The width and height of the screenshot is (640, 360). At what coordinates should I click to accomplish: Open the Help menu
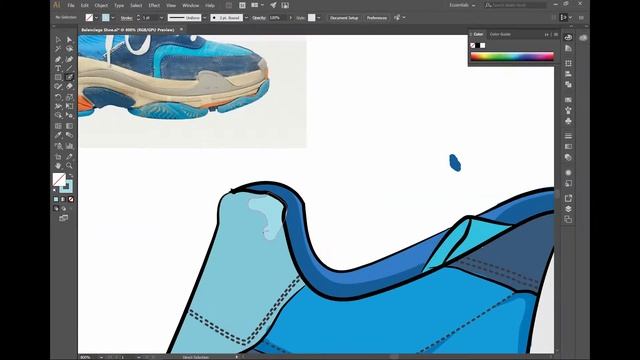210,6
